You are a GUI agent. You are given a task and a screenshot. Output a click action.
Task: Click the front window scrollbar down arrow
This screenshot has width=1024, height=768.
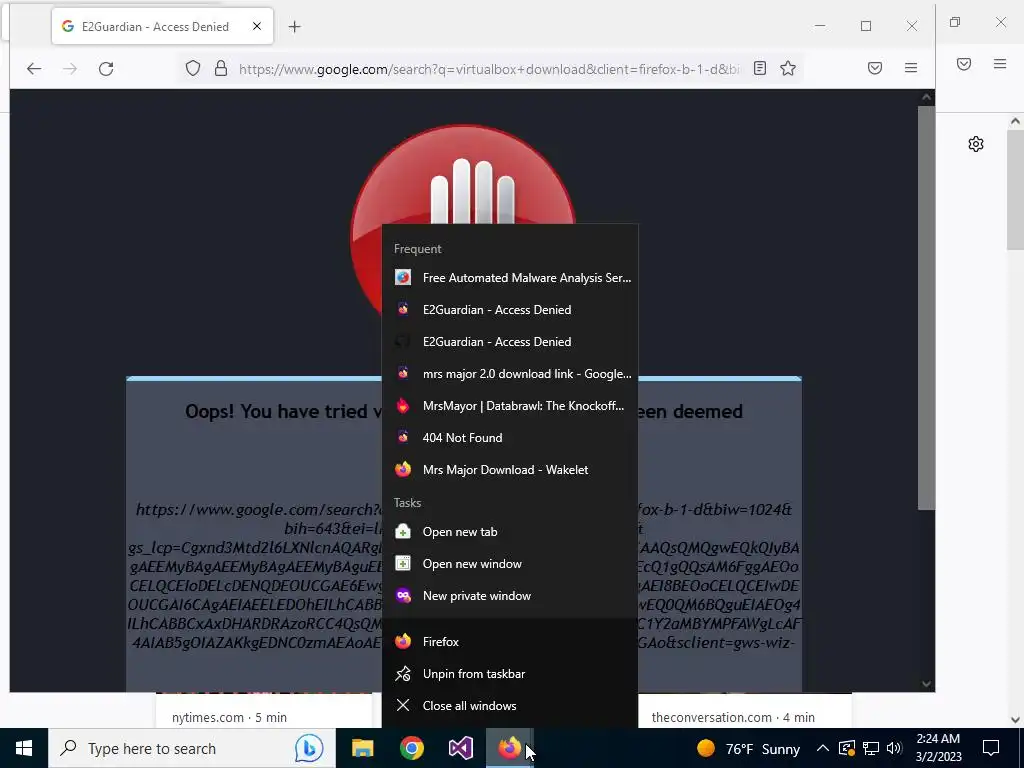[926, 684]
